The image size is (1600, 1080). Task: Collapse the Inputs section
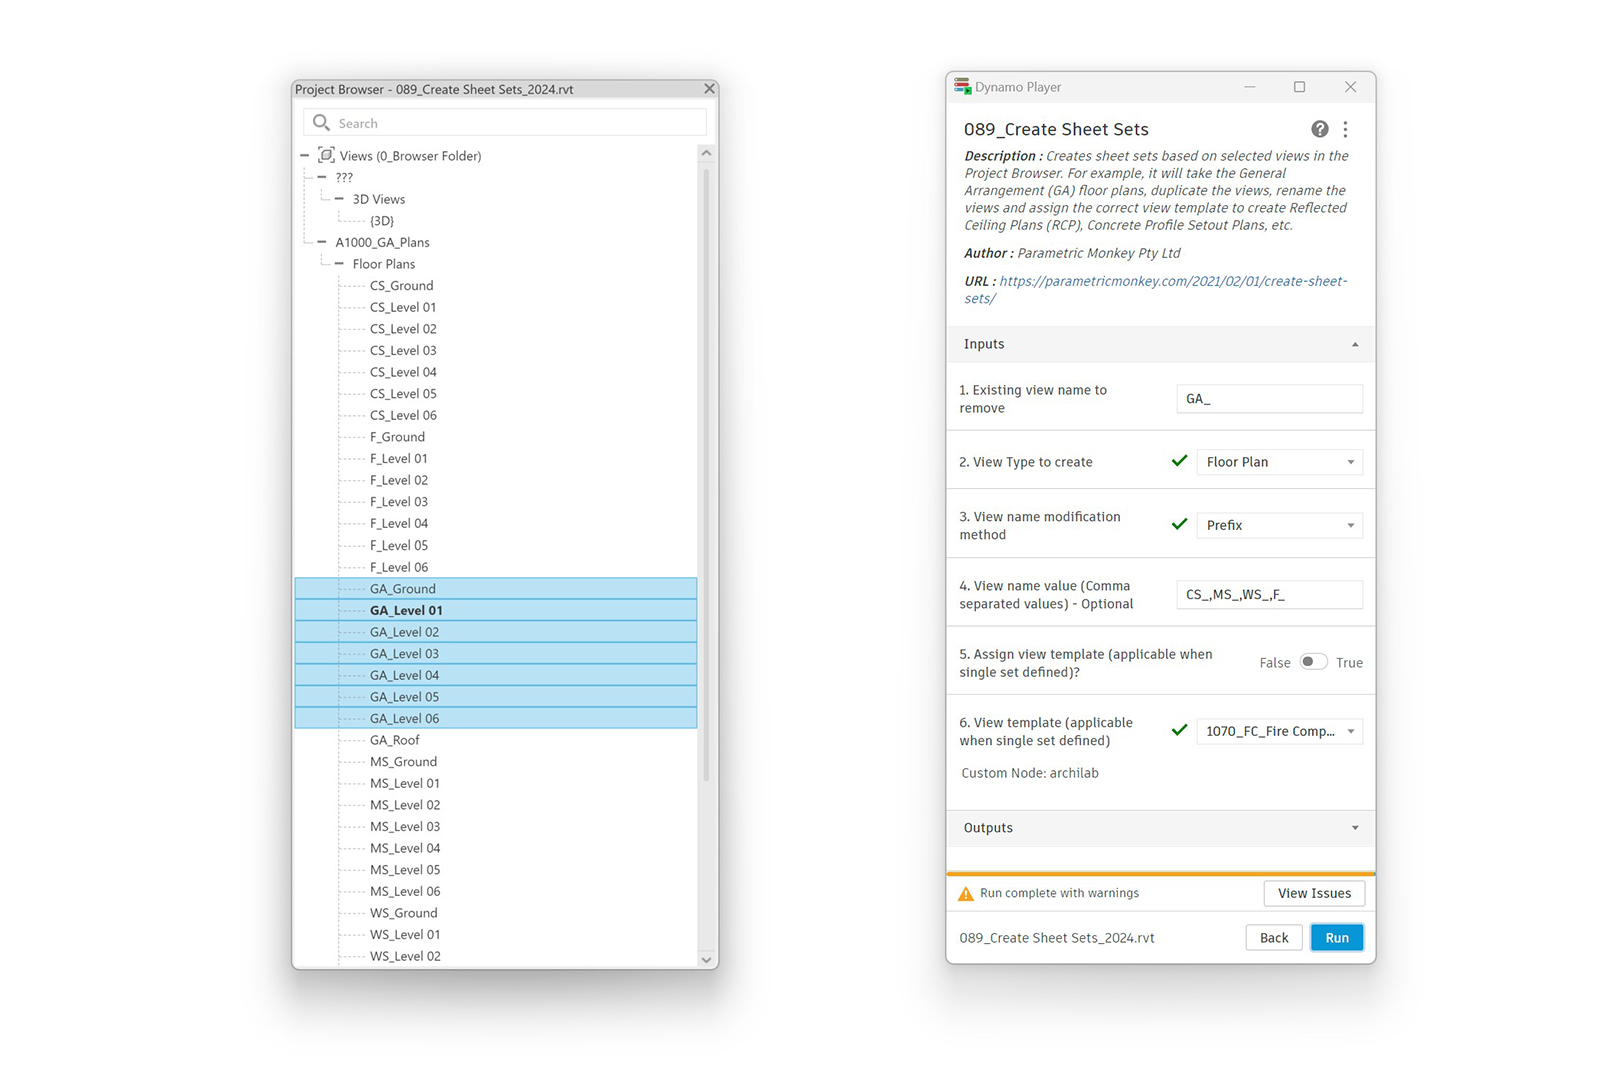(x=1354, y=344)
